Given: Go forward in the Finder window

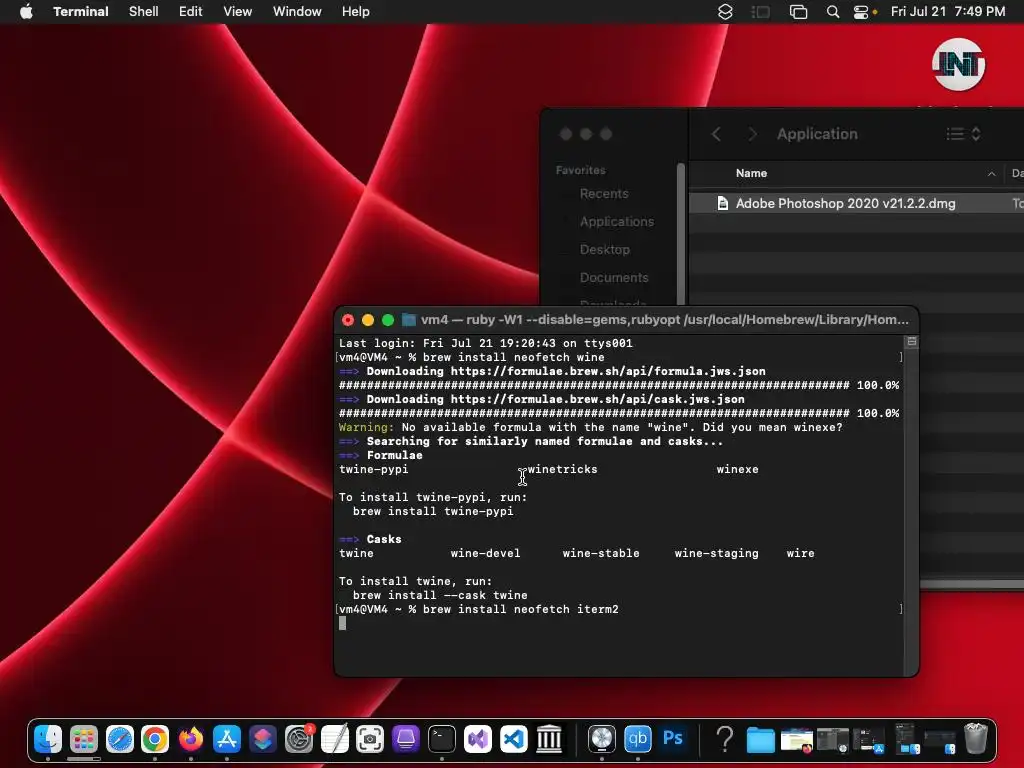Looking at the screenshot, I should (x=752, y=134).
